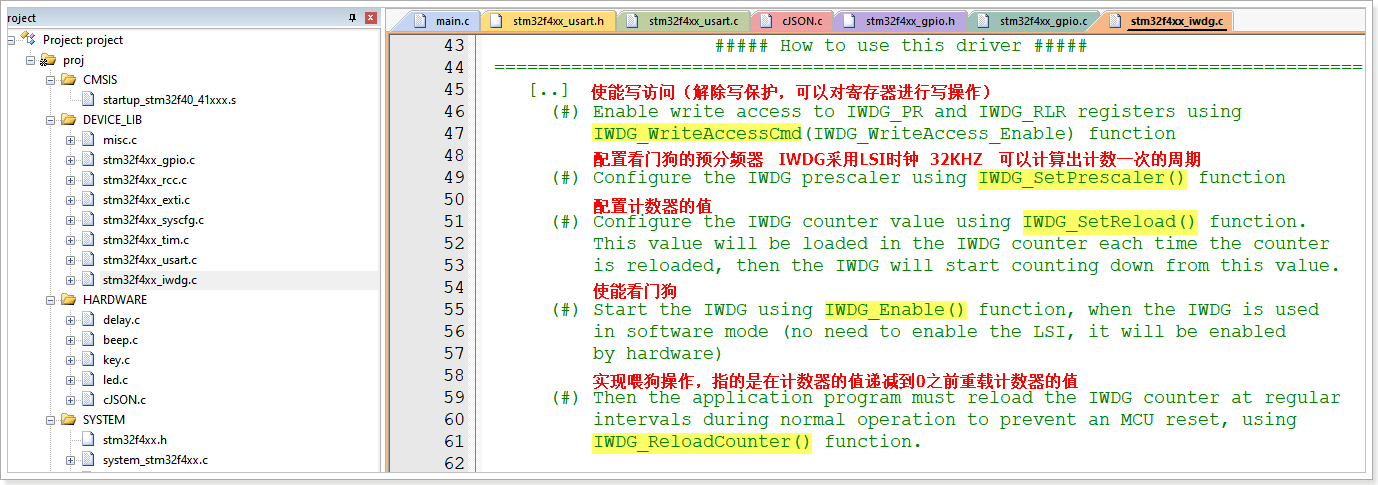Click highlighted IWDG_ReloadCounter() in the code
The height and width of the screenshot is (485, 1378).
pyautogui.click(x=702, y=442)
